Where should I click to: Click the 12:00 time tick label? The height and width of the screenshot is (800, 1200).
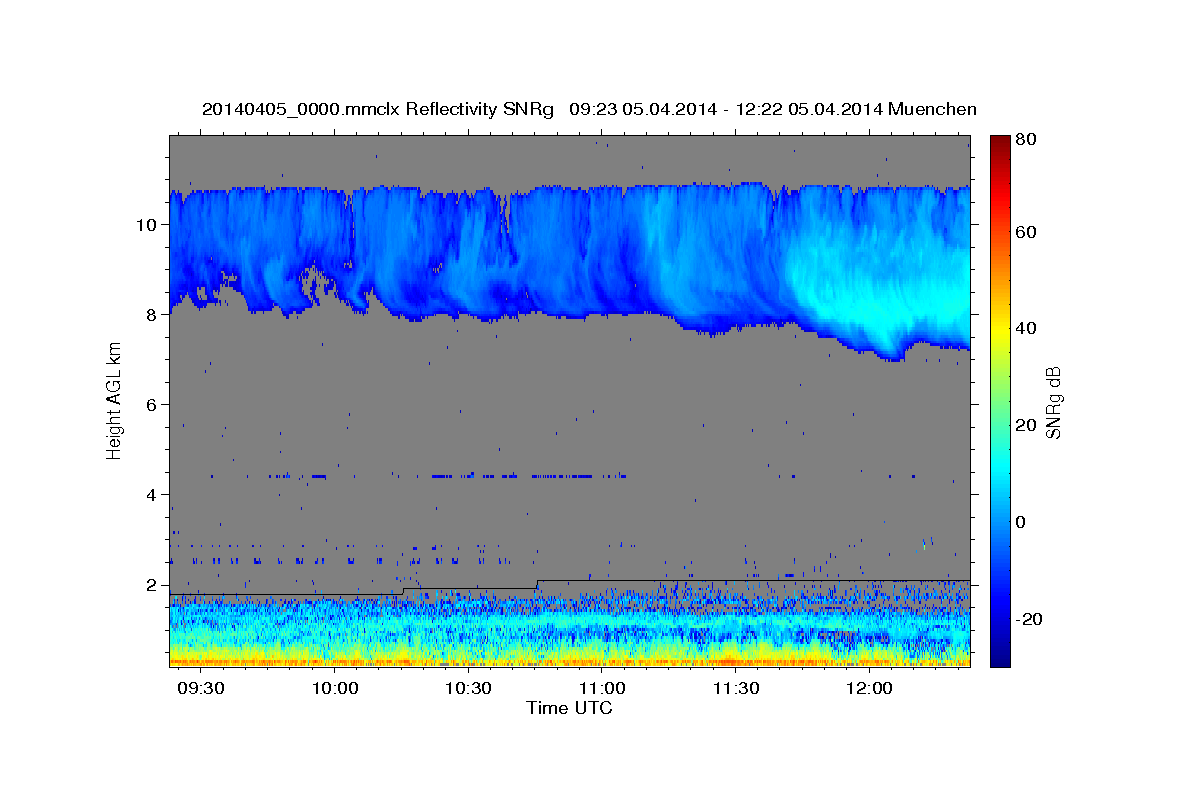pos(870,689)
